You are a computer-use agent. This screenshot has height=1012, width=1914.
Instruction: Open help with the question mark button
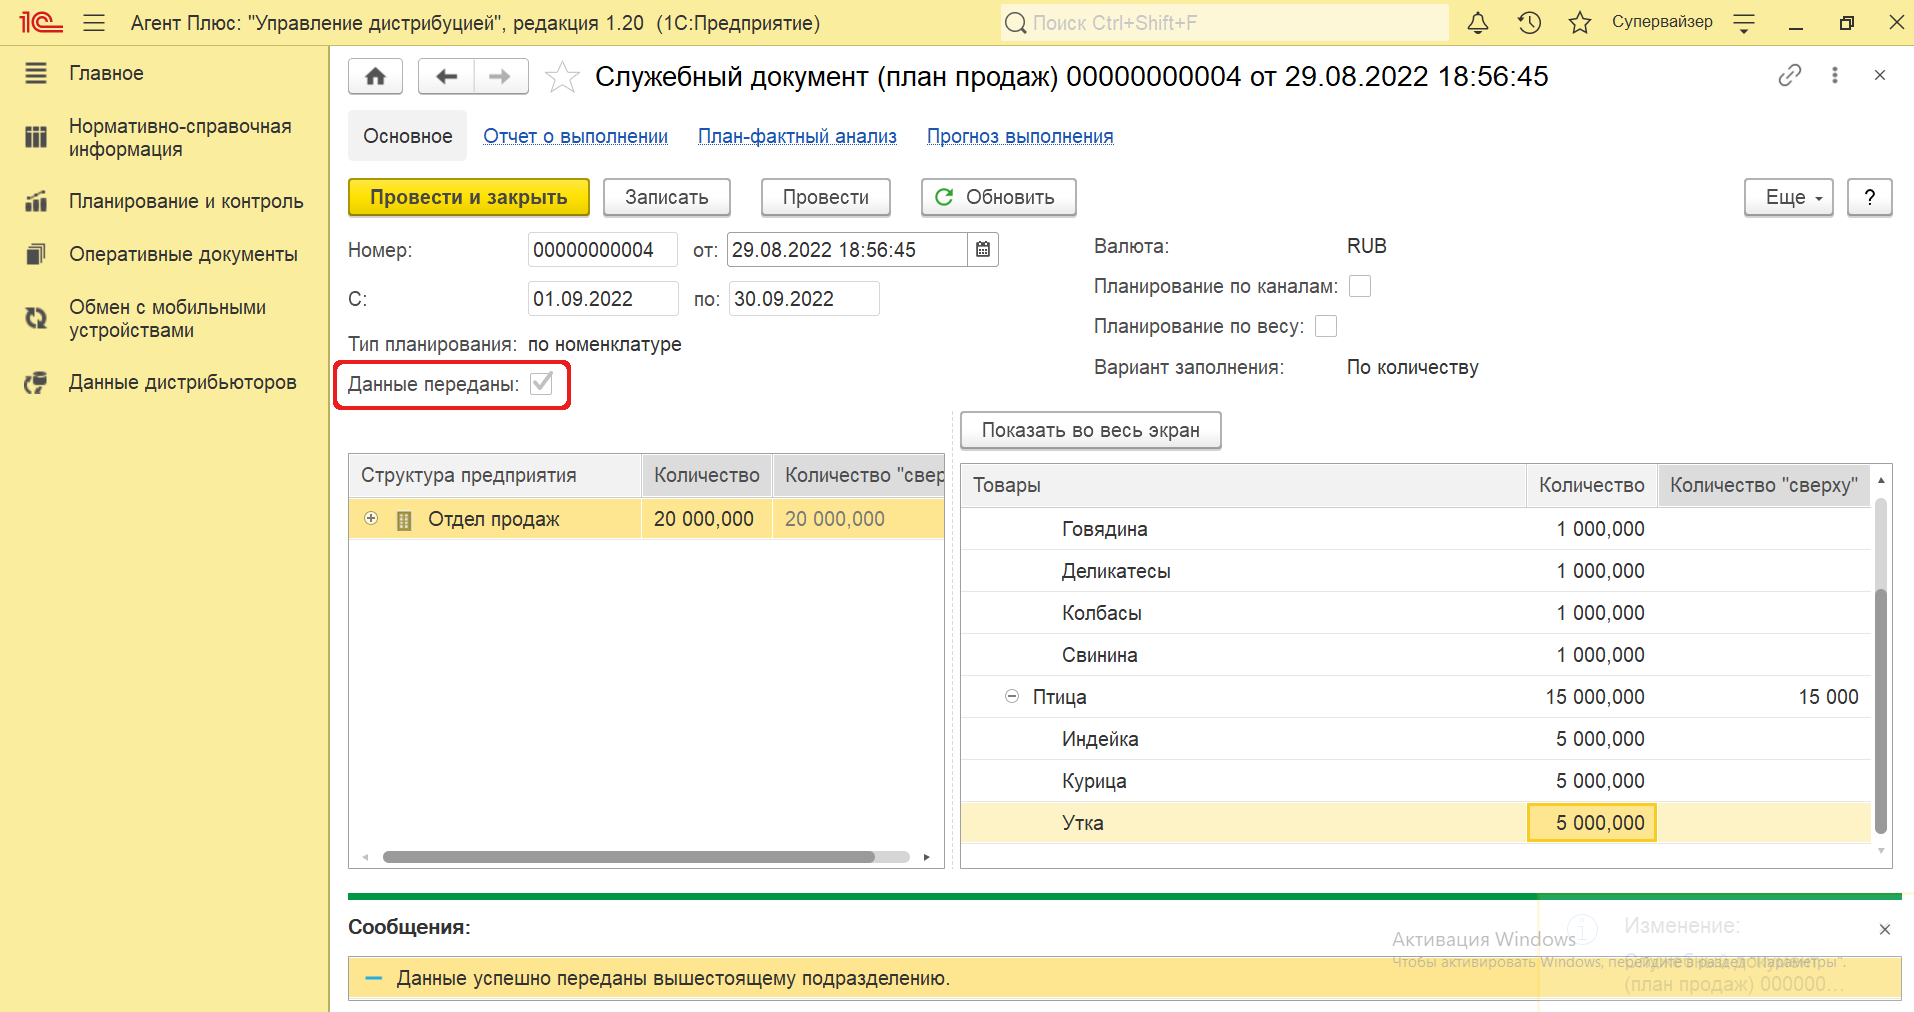pyautogui.click(x=1870, y=197)
